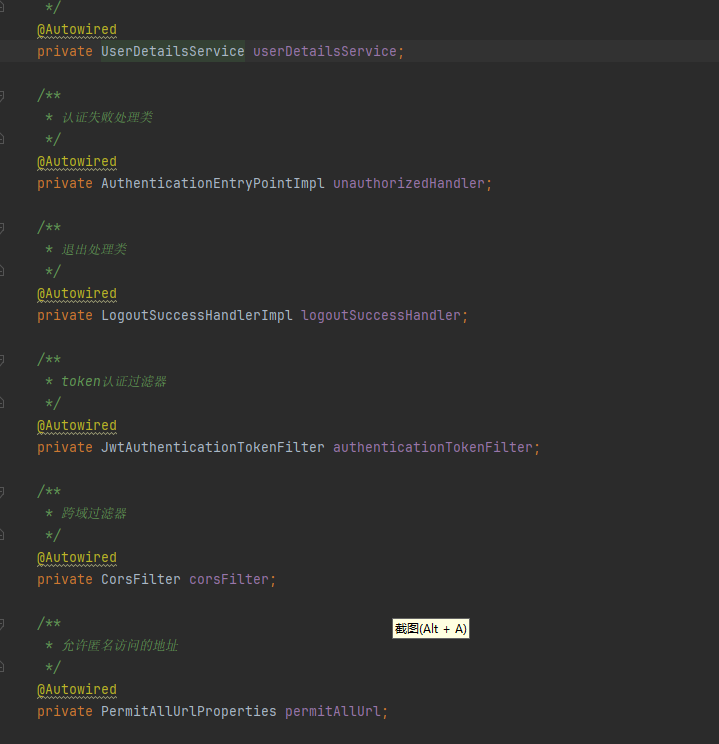
Task: Click the 截图(Alt + A) tooltip
Action: [x=431, y=629]
